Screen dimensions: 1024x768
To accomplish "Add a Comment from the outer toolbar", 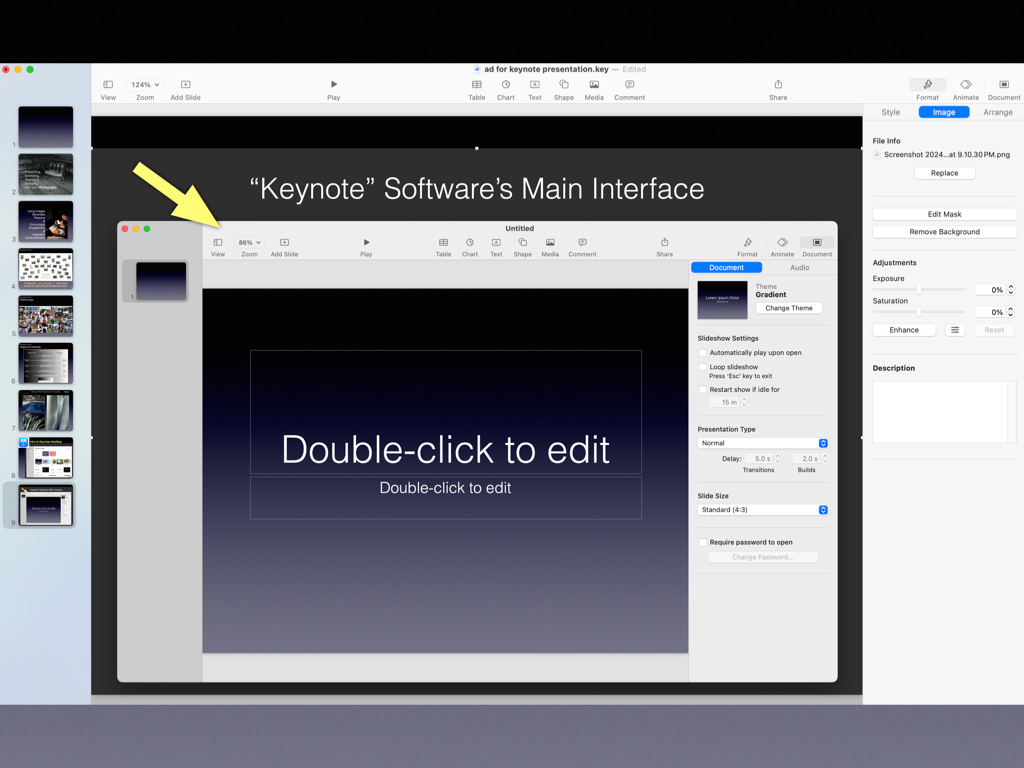I will coord(630,85).
